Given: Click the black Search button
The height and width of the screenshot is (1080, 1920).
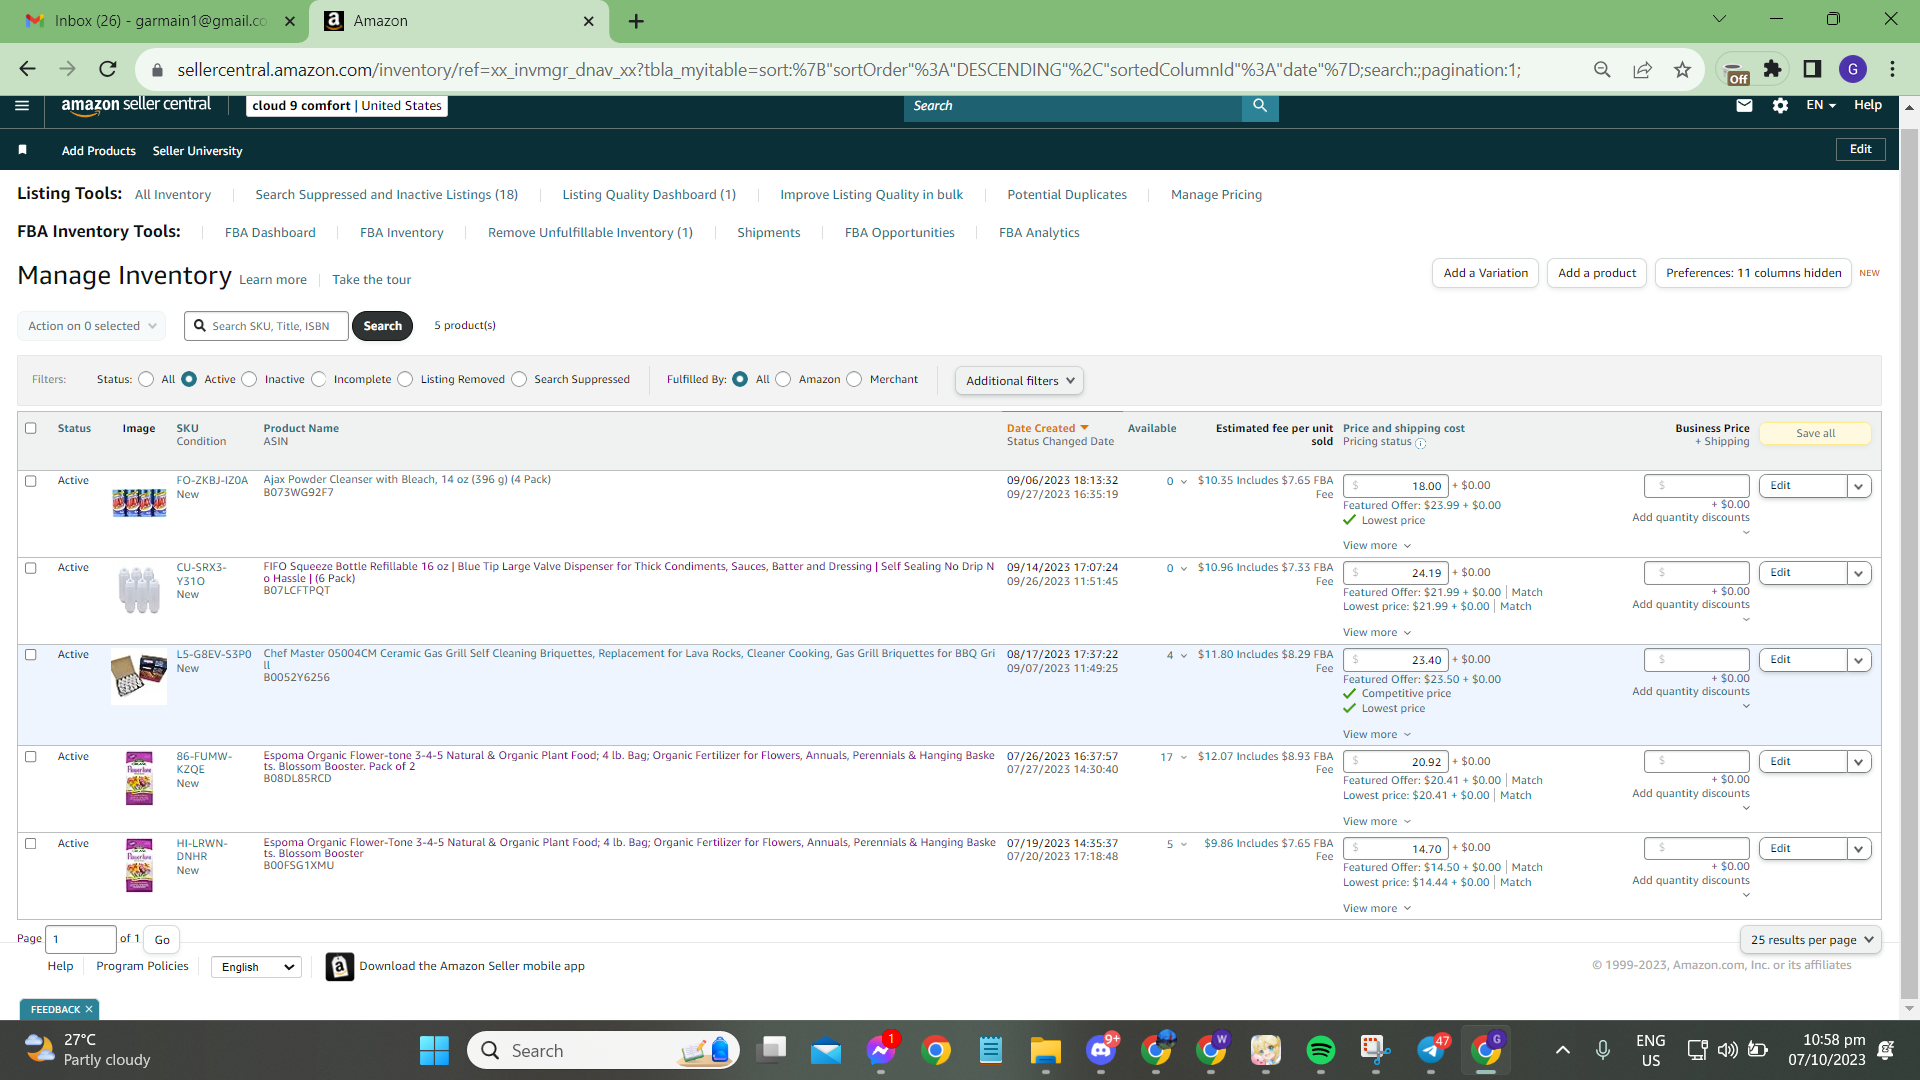Looking at the screenshot, I should pos(383,326).
